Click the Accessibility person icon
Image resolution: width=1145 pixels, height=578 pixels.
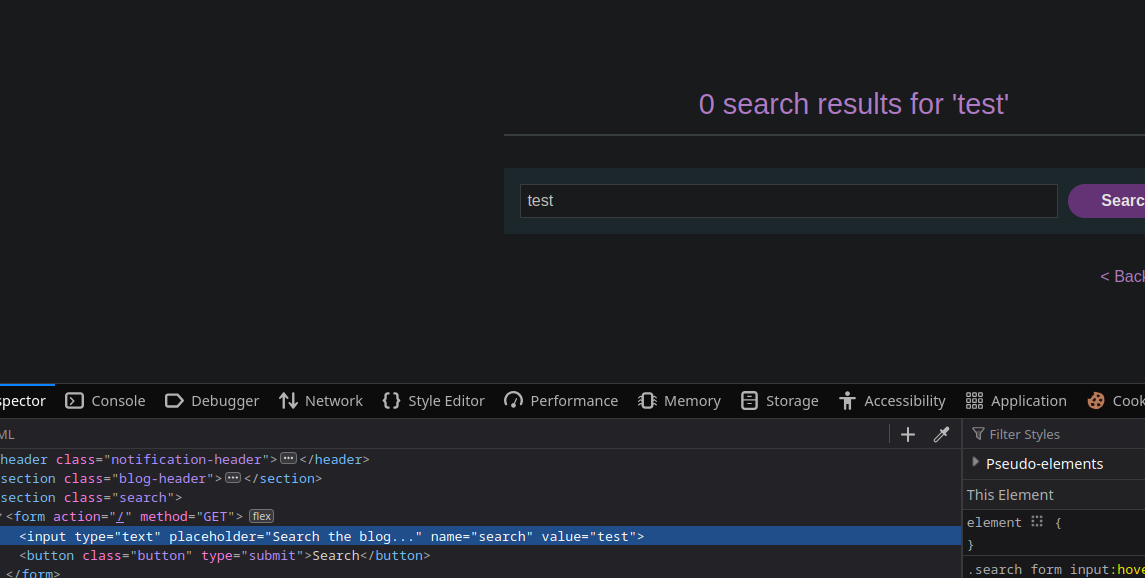click(x=848, y=401)
